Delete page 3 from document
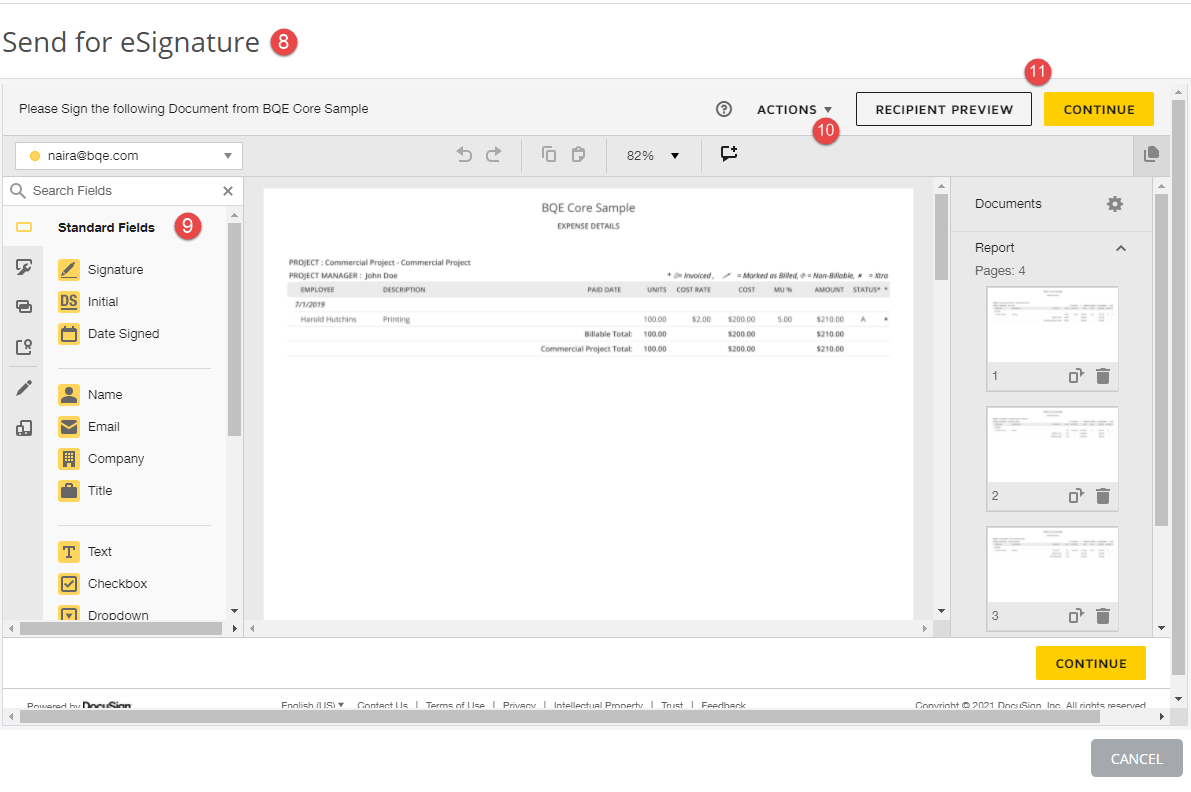The width and height of the screenshot is (1191, 792). tap(1103, 616)
